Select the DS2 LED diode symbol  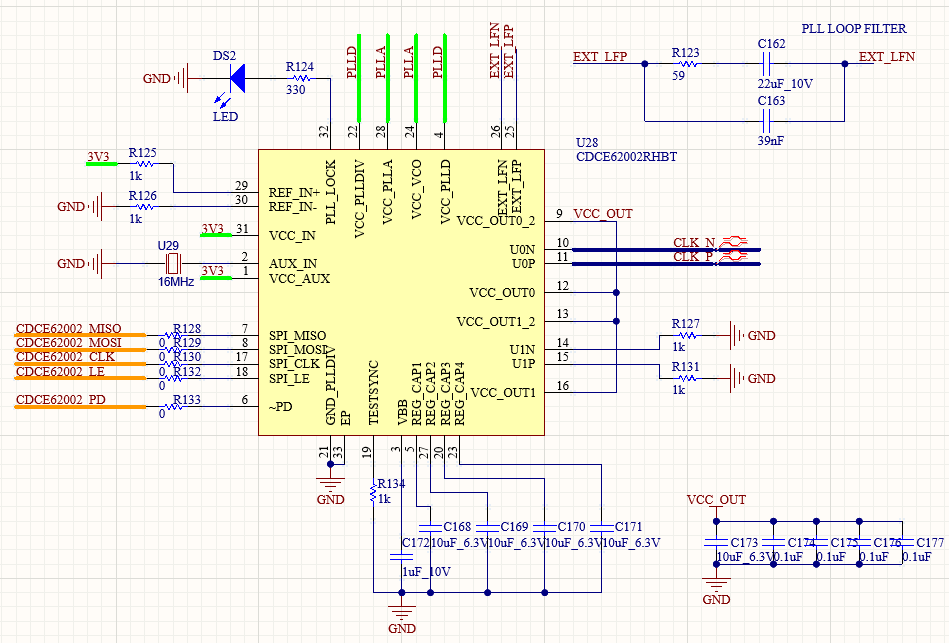237,79
